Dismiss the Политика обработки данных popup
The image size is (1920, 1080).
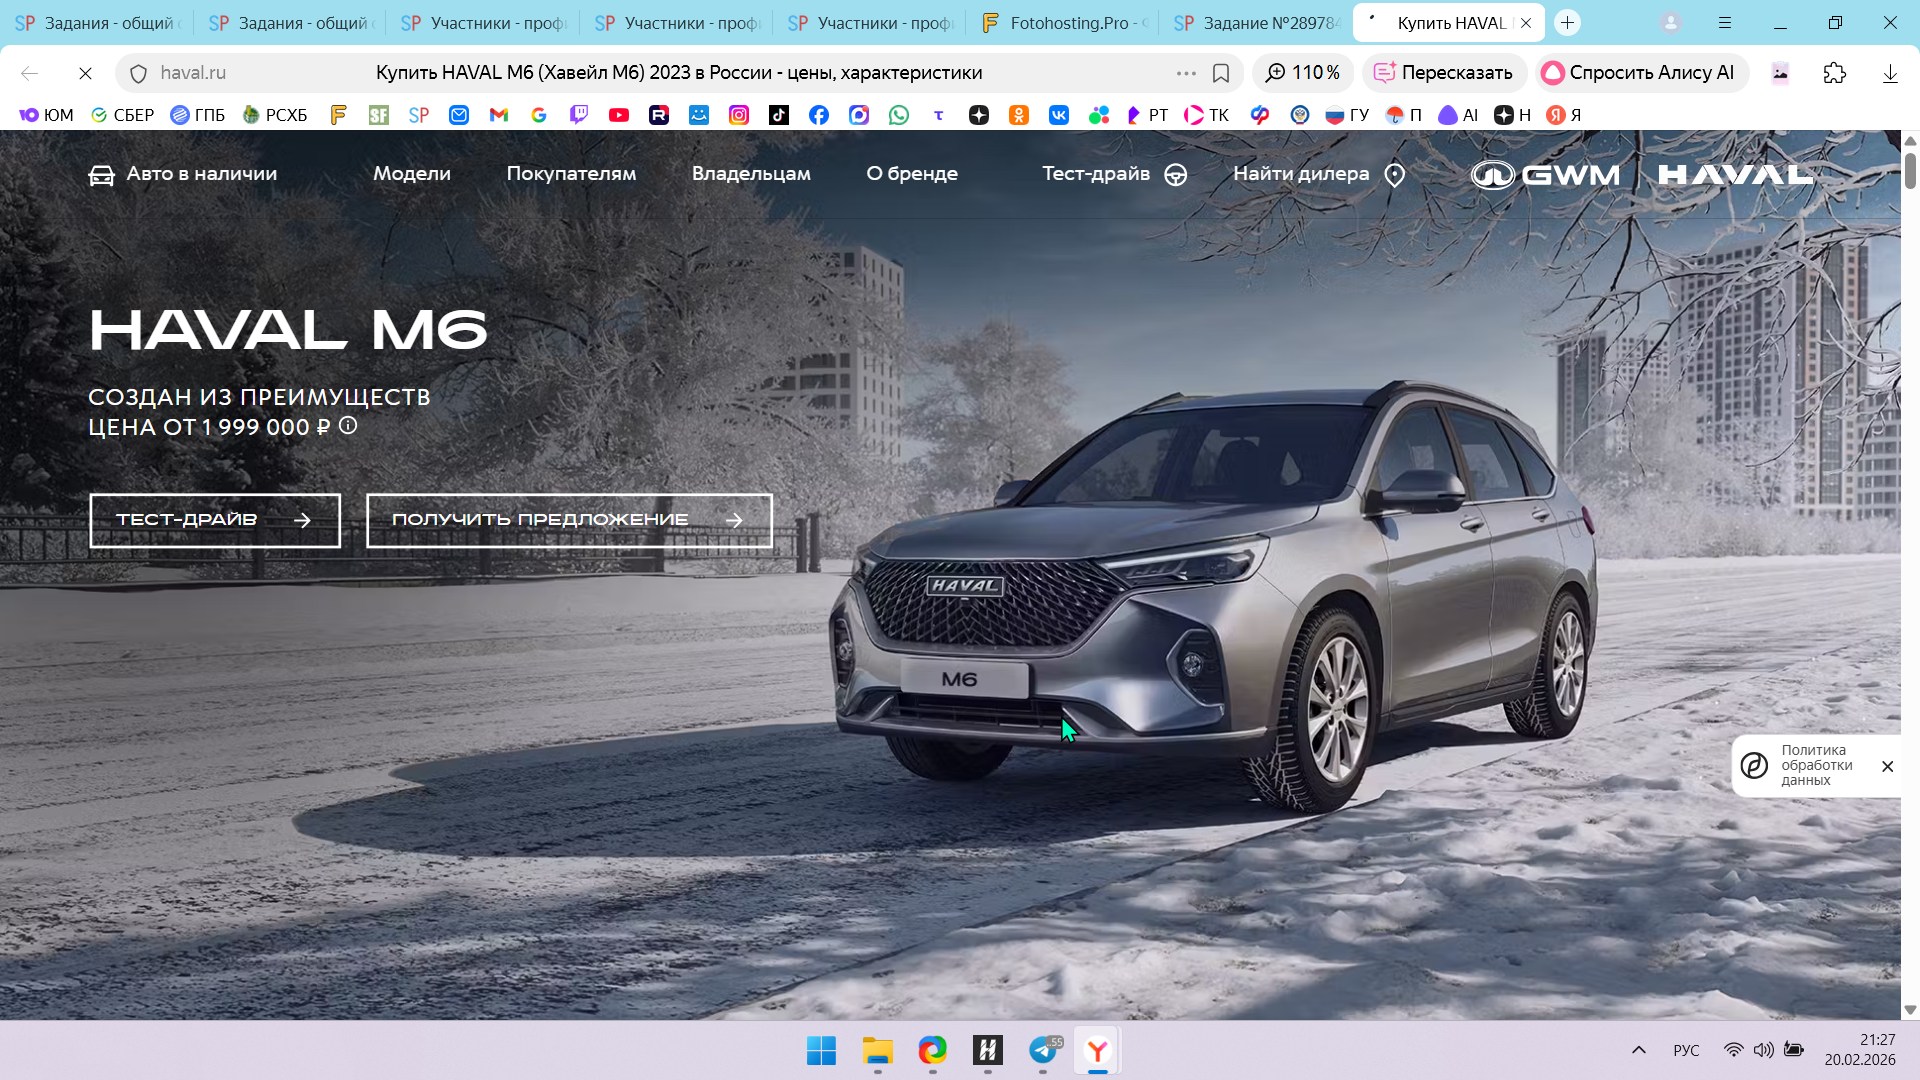tap(1887, 766)
